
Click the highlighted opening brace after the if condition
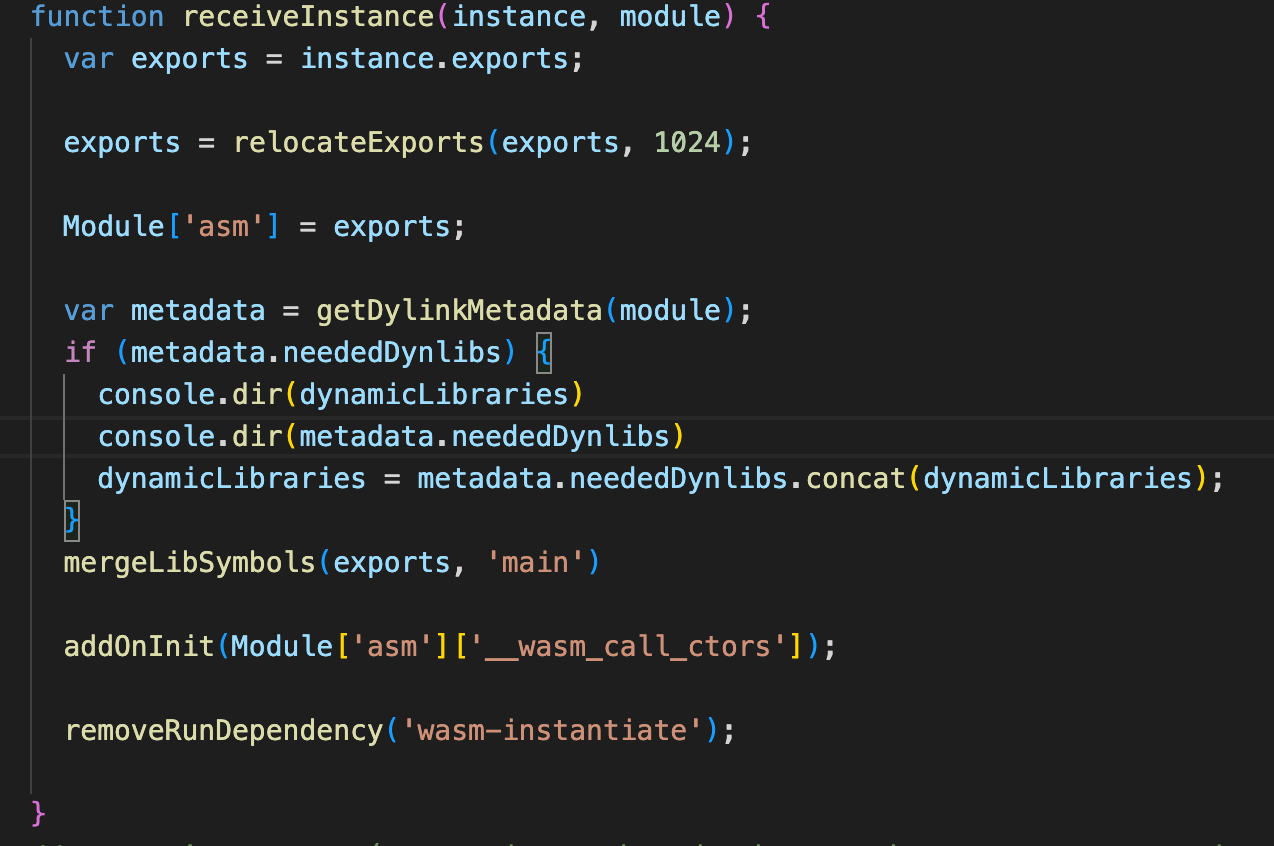click(543, 353)
